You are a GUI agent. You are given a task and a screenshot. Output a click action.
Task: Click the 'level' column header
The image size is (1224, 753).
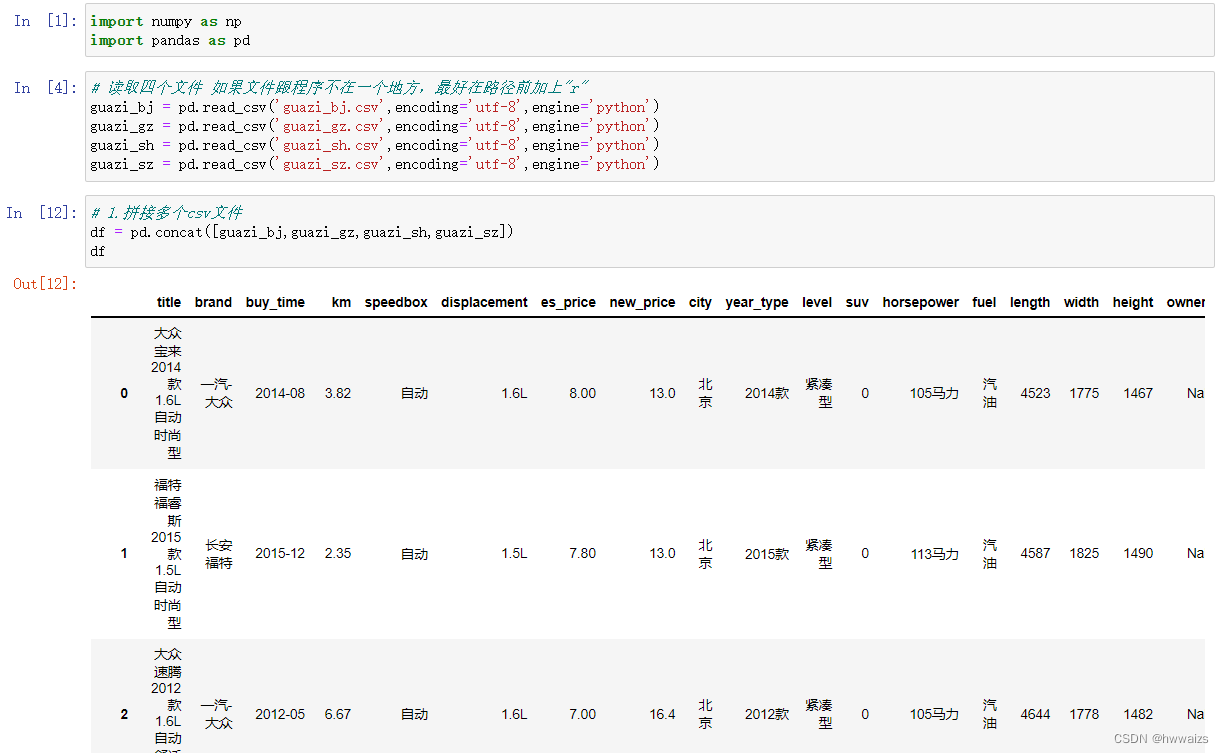pyautogui.click(x=817, y=302)
